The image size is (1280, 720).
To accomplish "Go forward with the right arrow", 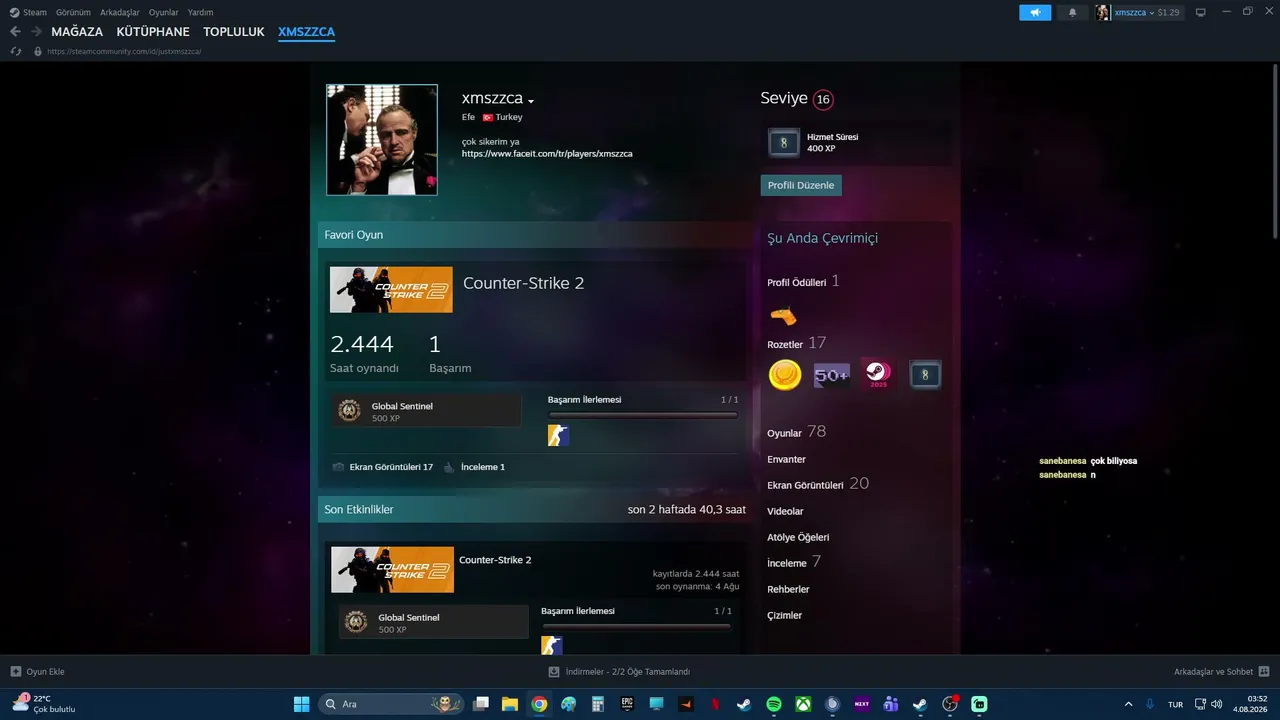I will [36, 32].
